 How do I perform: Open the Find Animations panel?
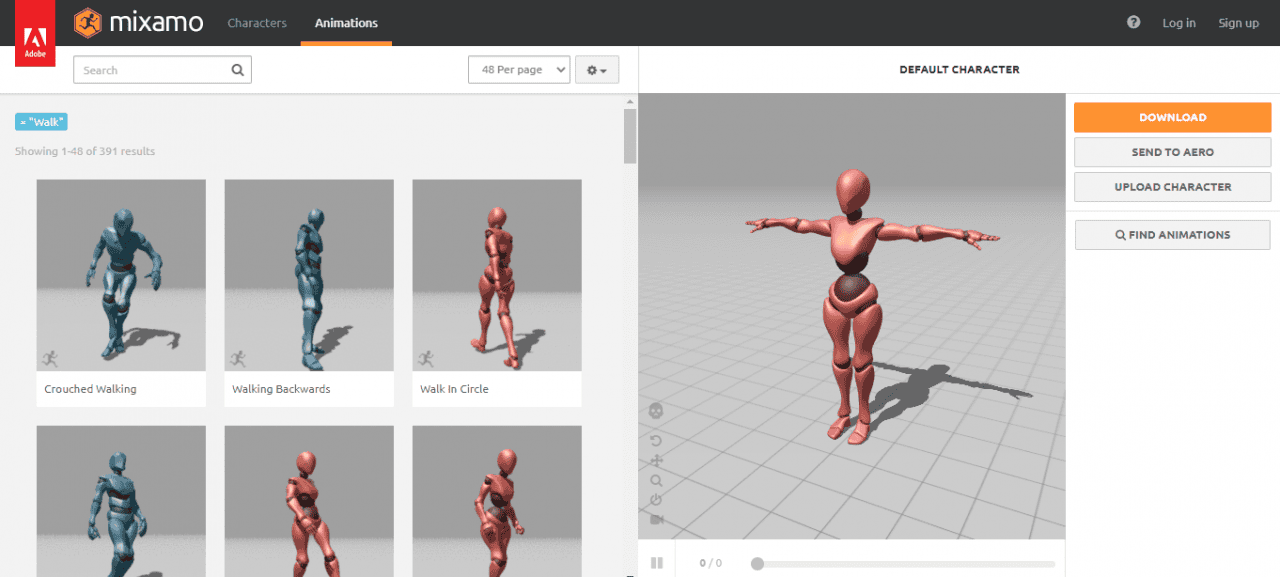[1172, 234]
